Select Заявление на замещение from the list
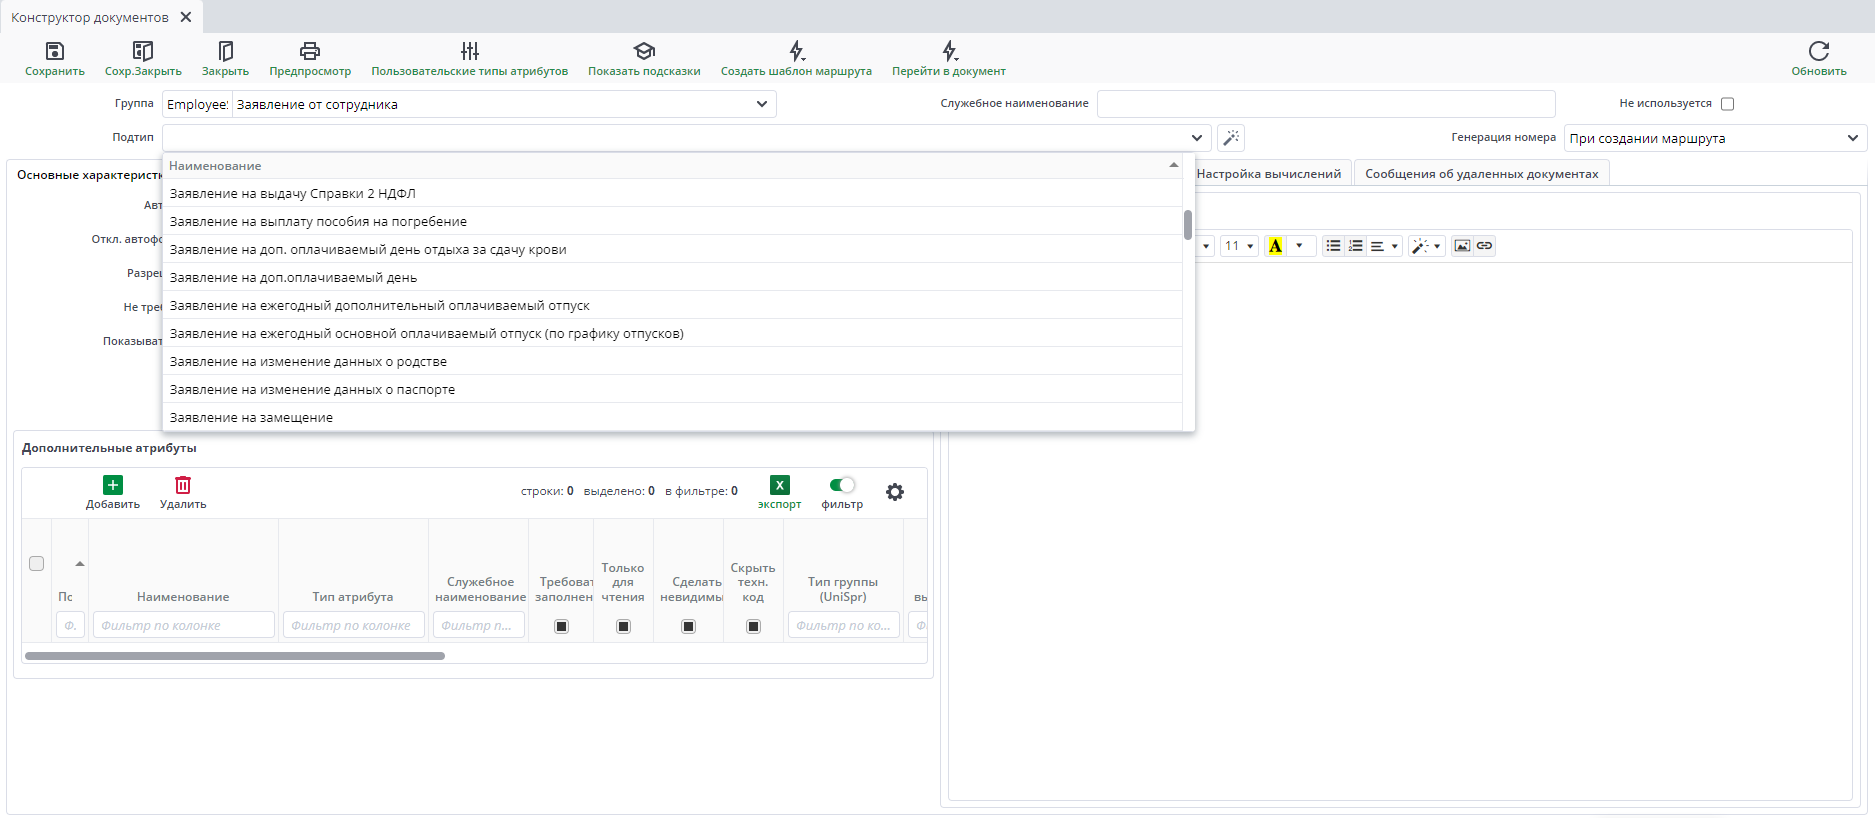 [251, 418]
